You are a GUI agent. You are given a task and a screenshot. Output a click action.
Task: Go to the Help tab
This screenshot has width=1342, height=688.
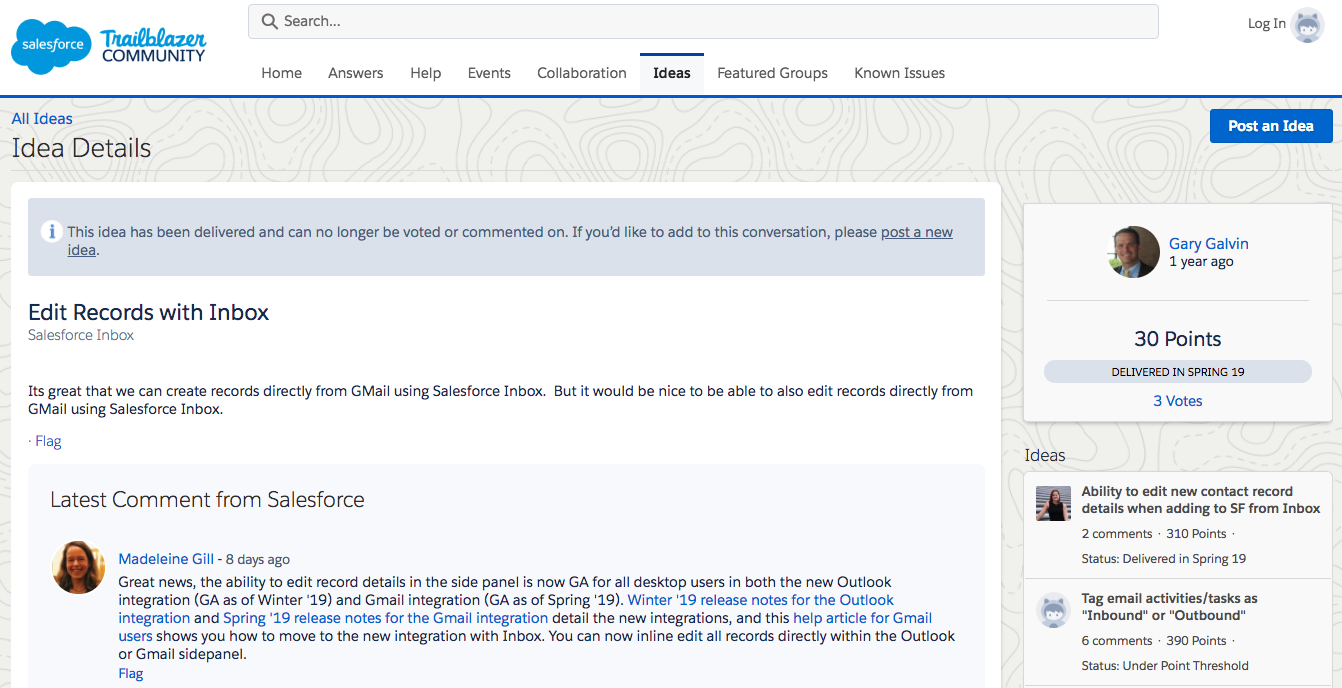[425, 73]
